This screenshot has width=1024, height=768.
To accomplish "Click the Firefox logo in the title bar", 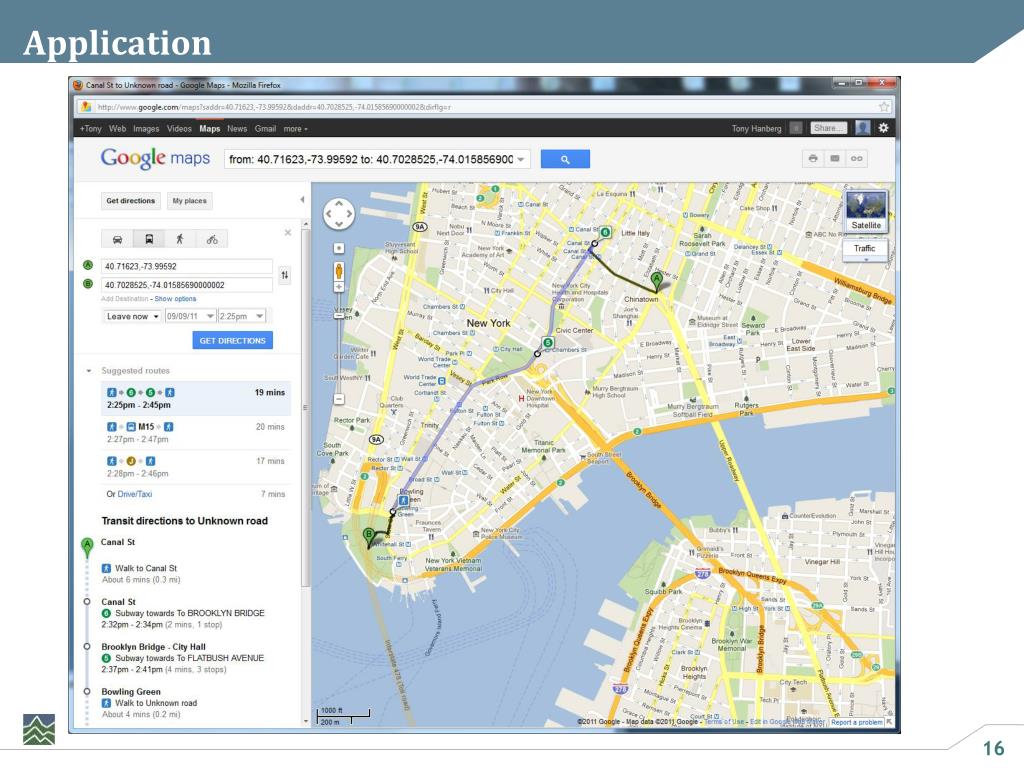I will (x=78, y=85).
